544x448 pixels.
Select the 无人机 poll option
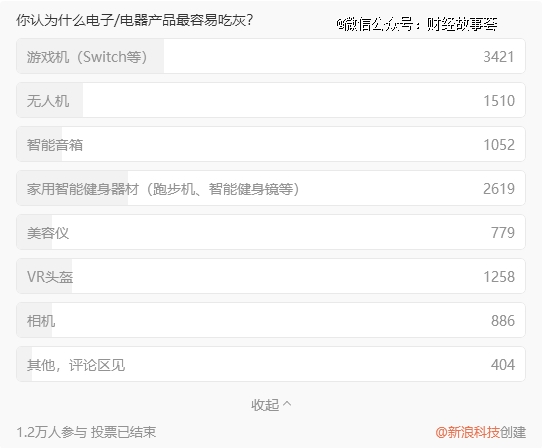(271, 100)
